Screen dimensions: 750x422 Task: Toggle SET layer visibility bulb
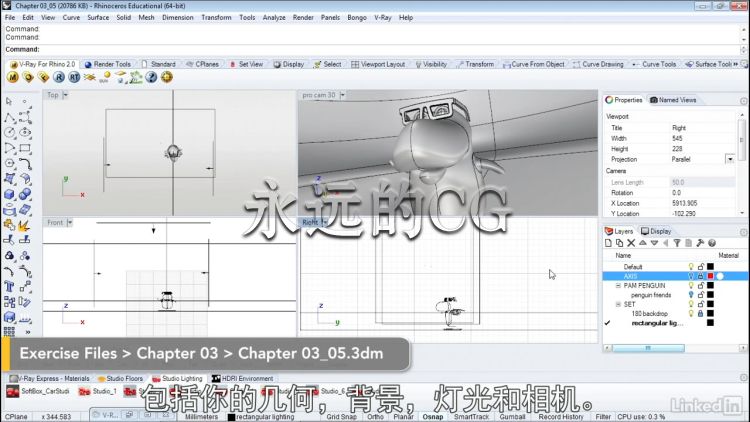(691, 304)
